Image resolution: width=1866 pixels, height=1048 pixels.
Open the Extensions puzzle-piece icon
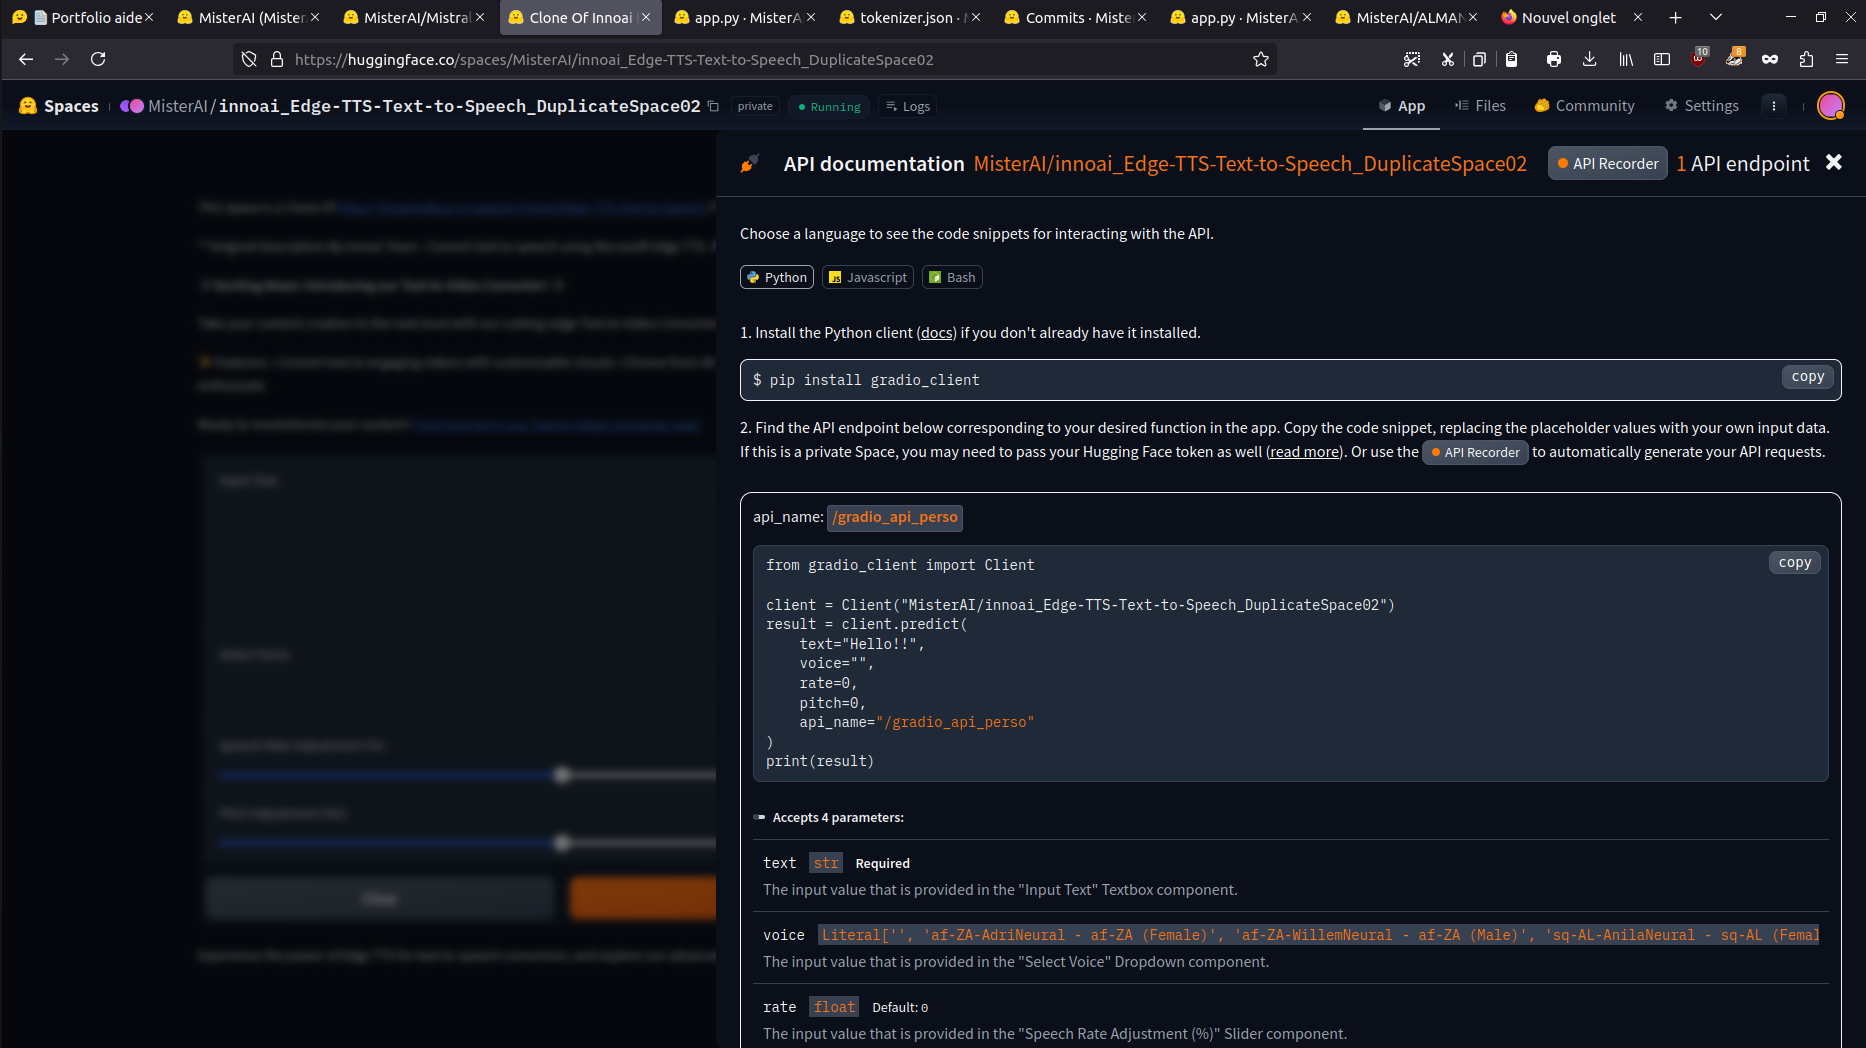[1806, 59]
